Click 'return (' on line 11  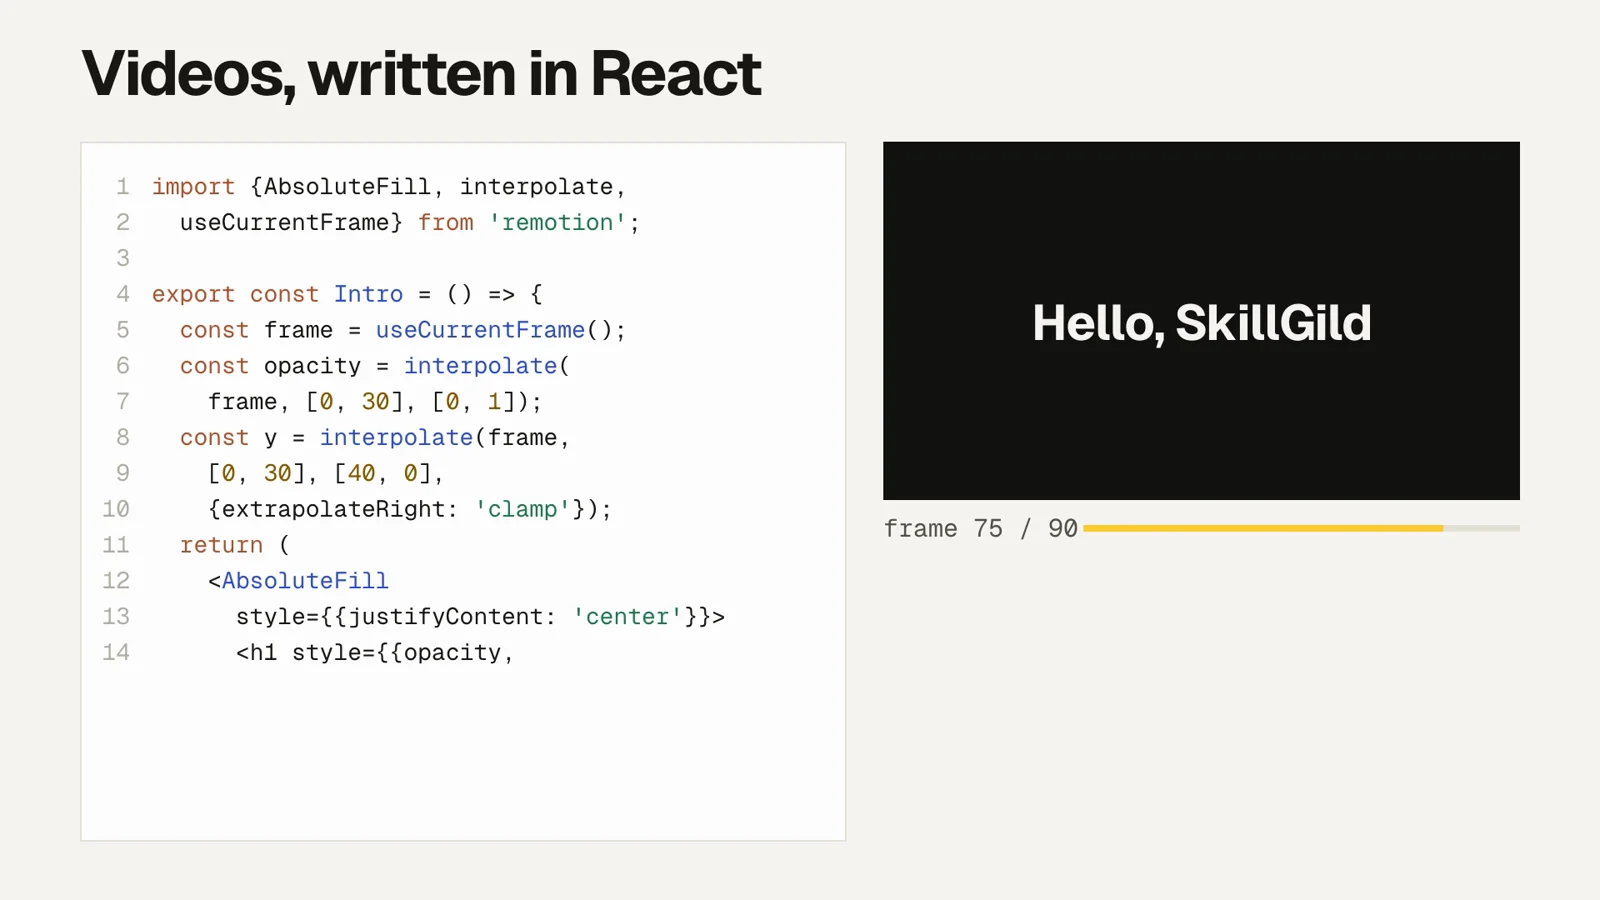coord(235,545)
